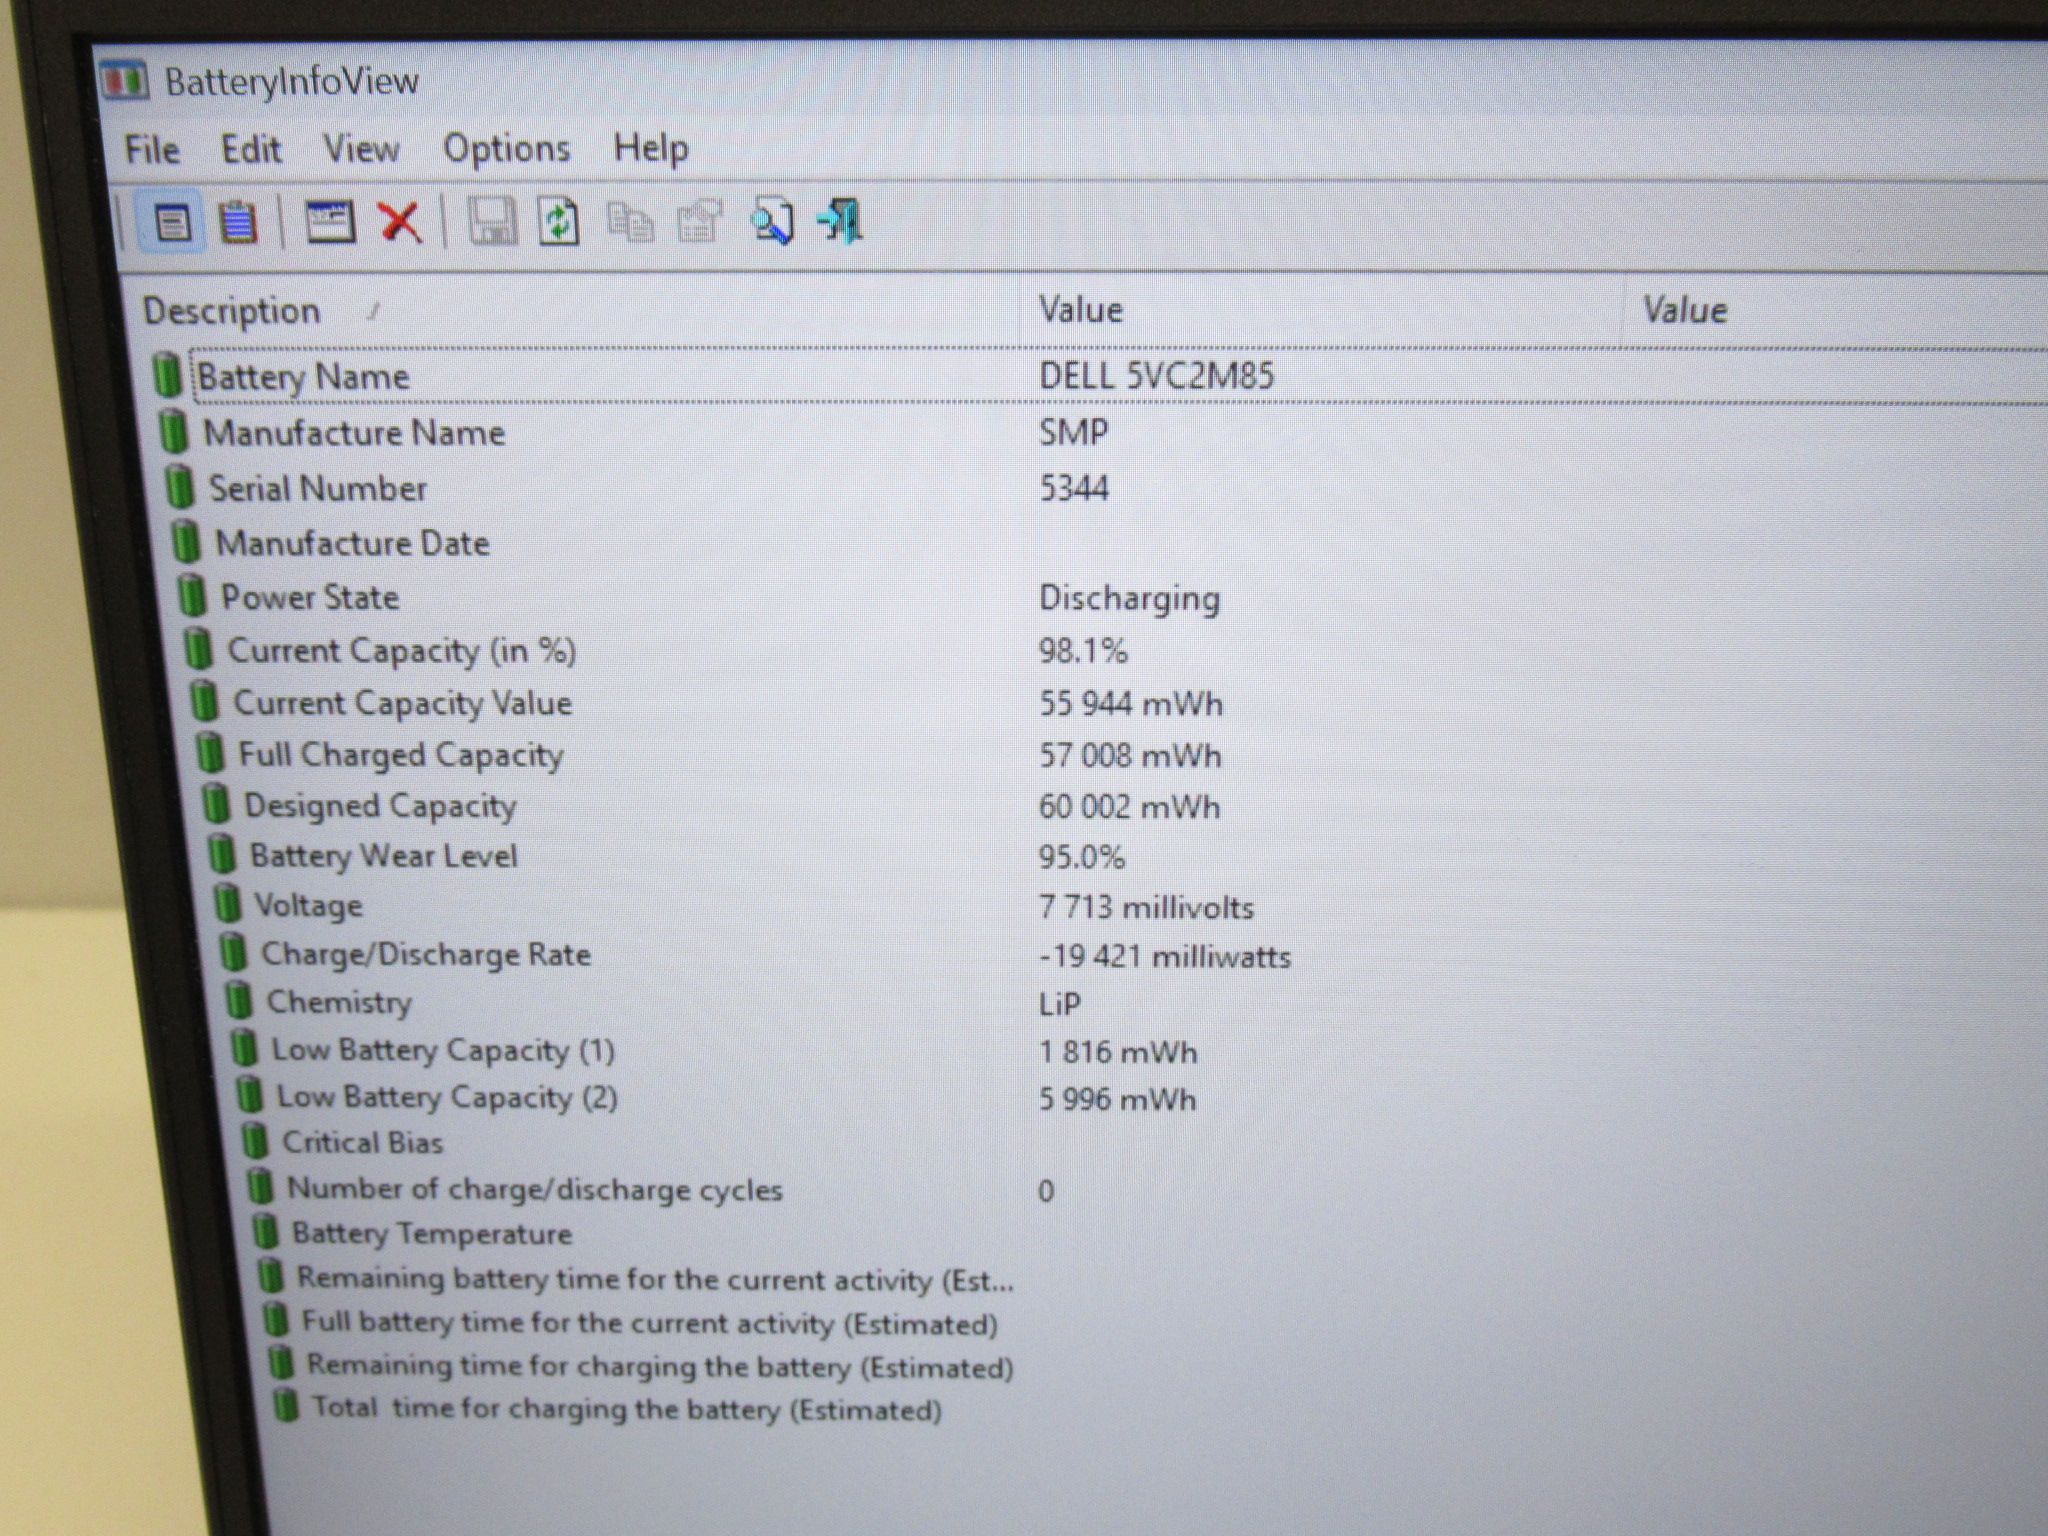Viewport: 2048px width, 1536px height.
Task: Open the File menu
Action: click(152, 150)
